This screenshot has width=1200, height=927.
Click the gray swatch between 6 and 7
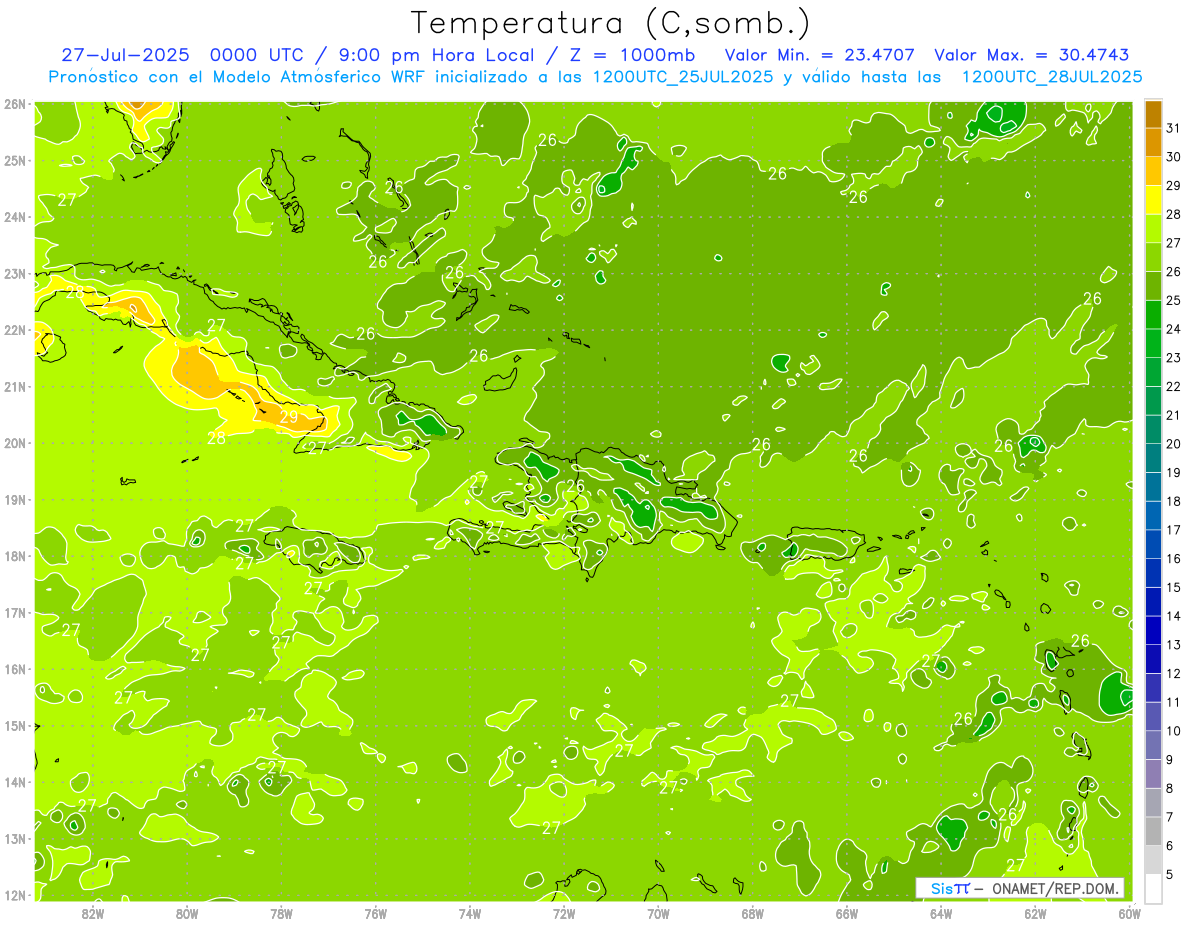click(1153, 831)
